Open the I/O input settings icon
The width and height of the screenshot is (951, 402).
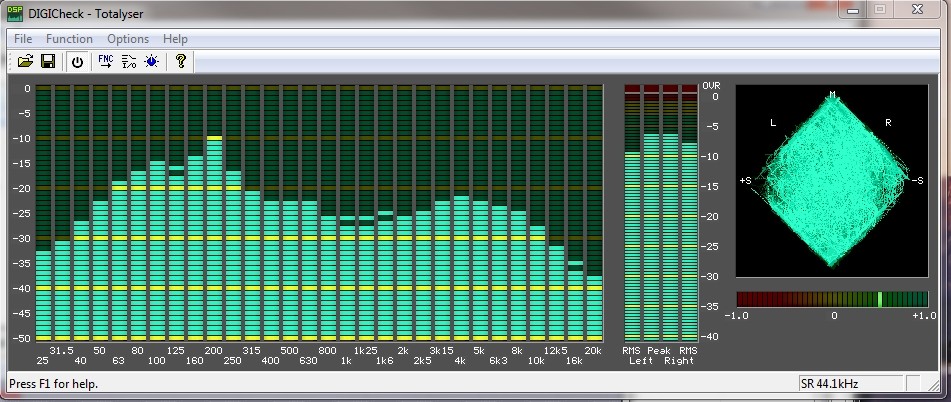click(x=128, y=62)
